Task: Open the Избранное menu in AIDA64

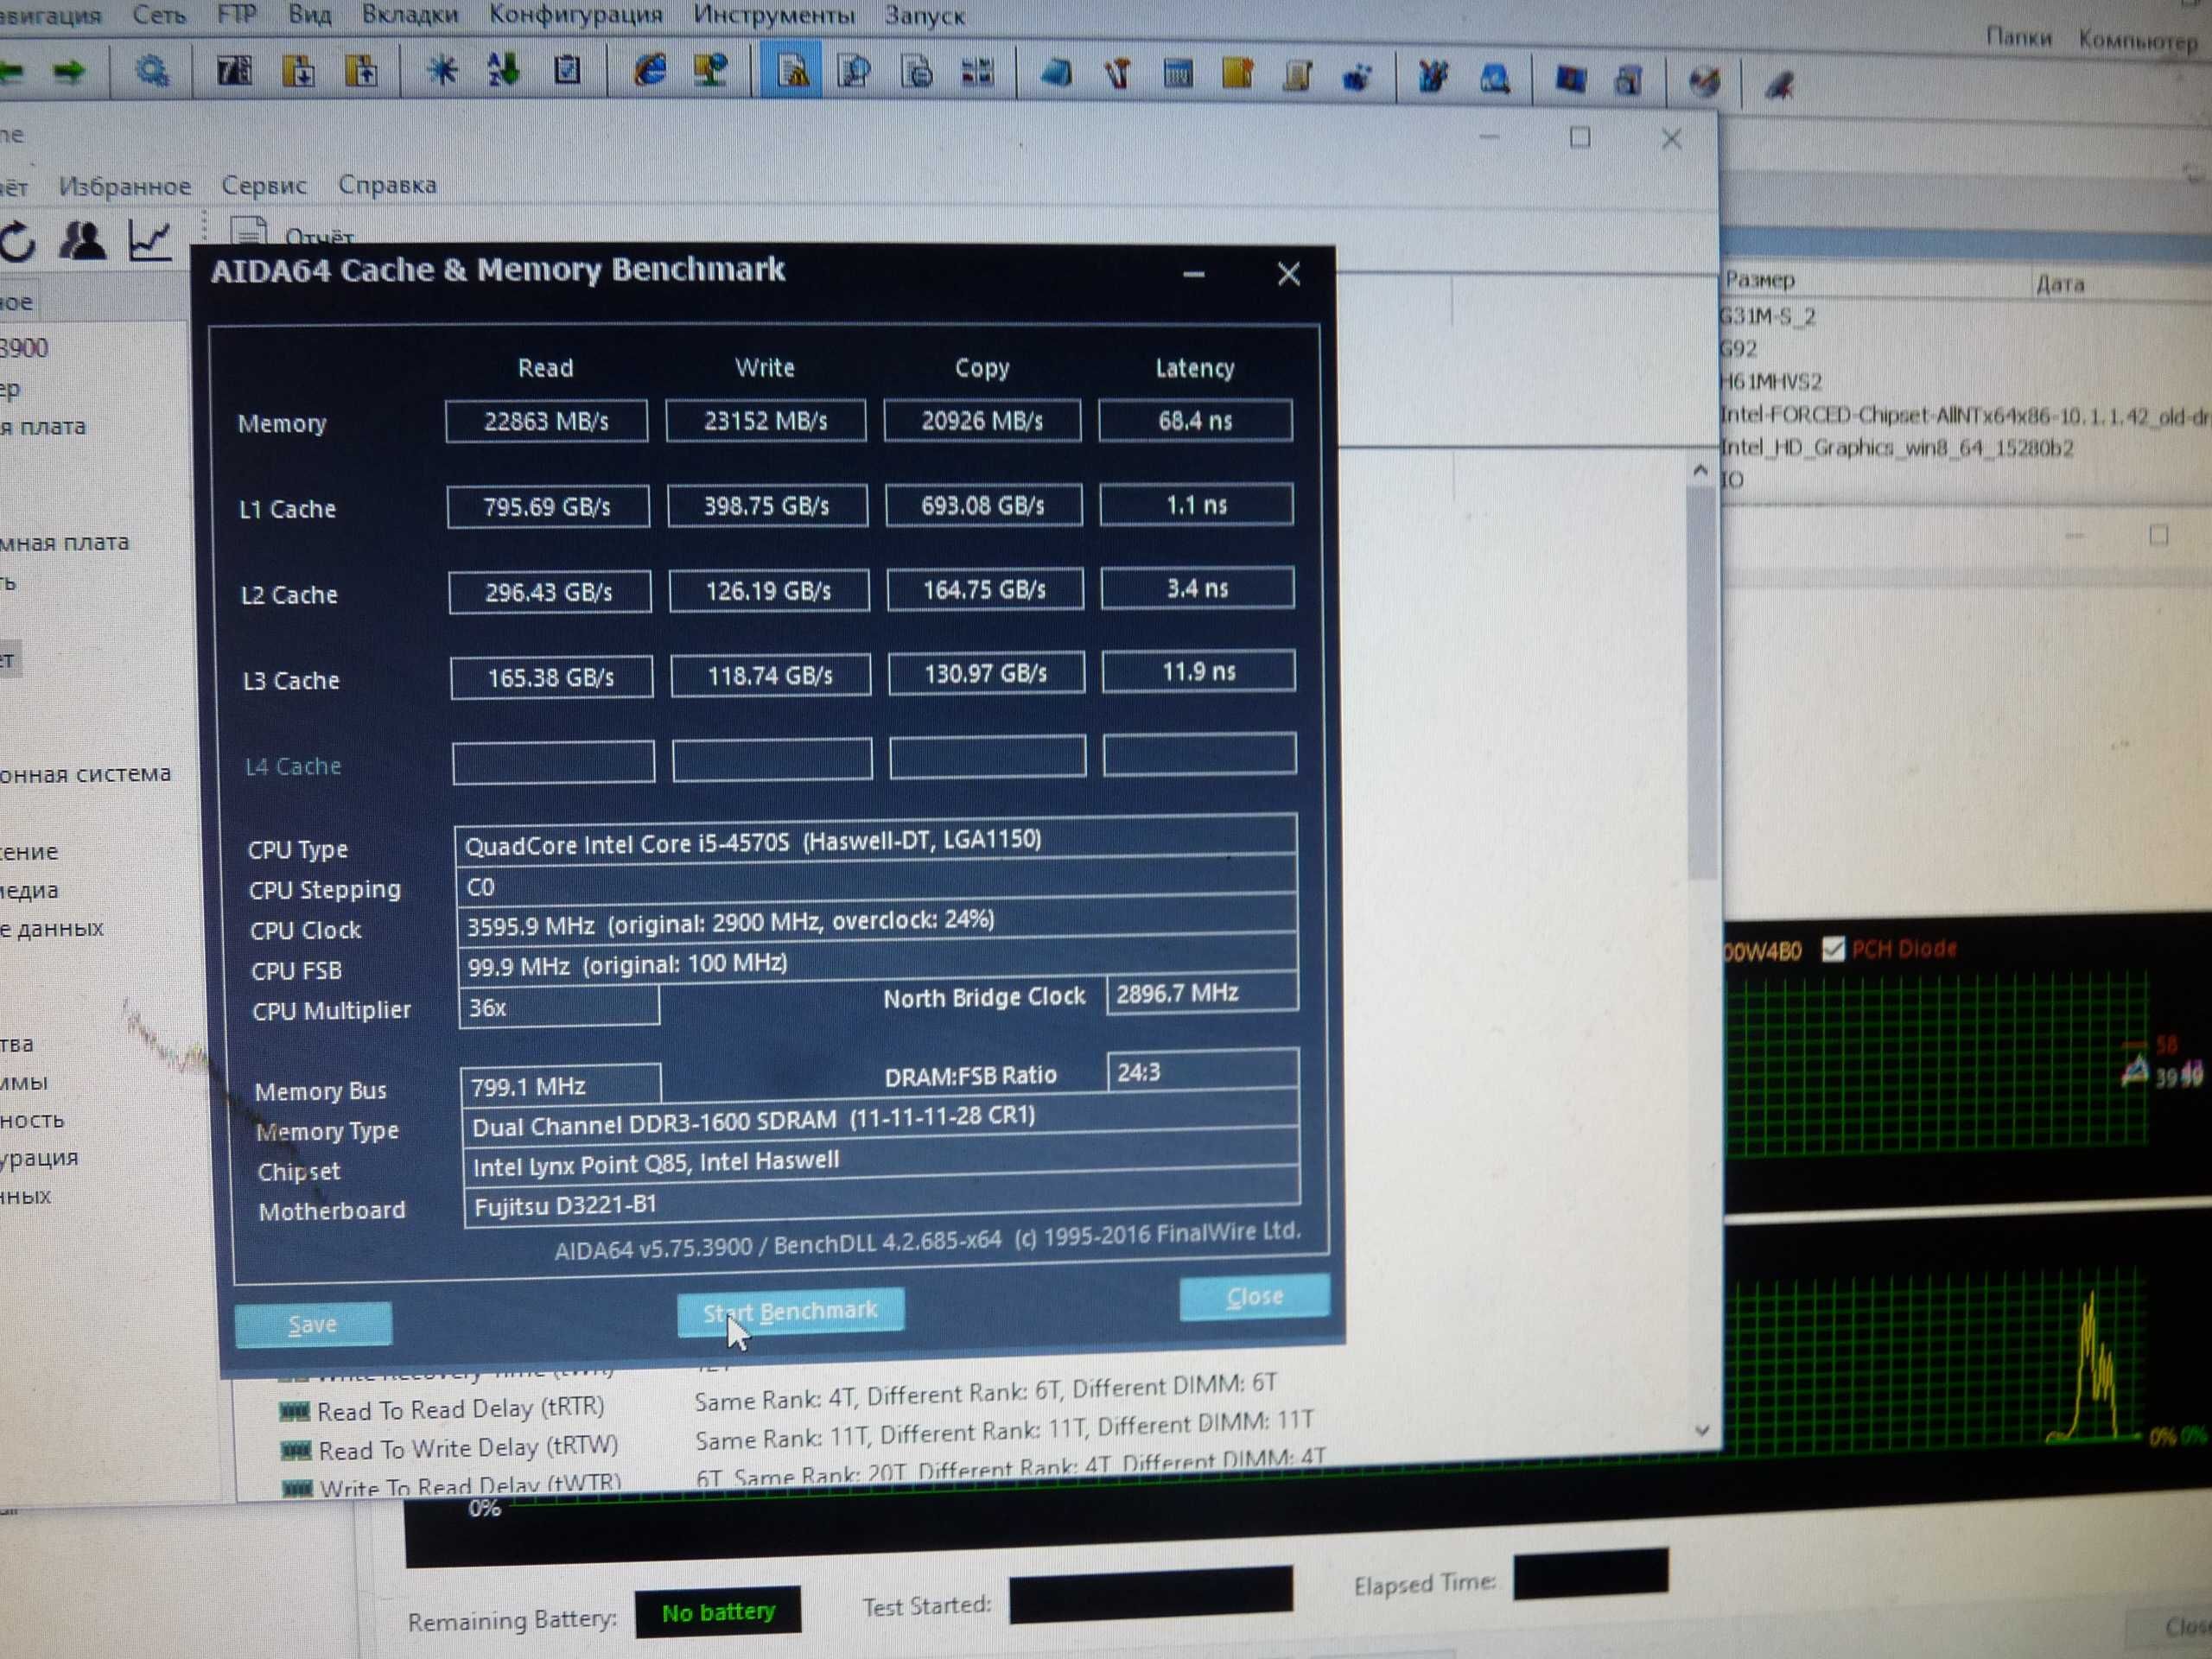Action: click(125, 186)
